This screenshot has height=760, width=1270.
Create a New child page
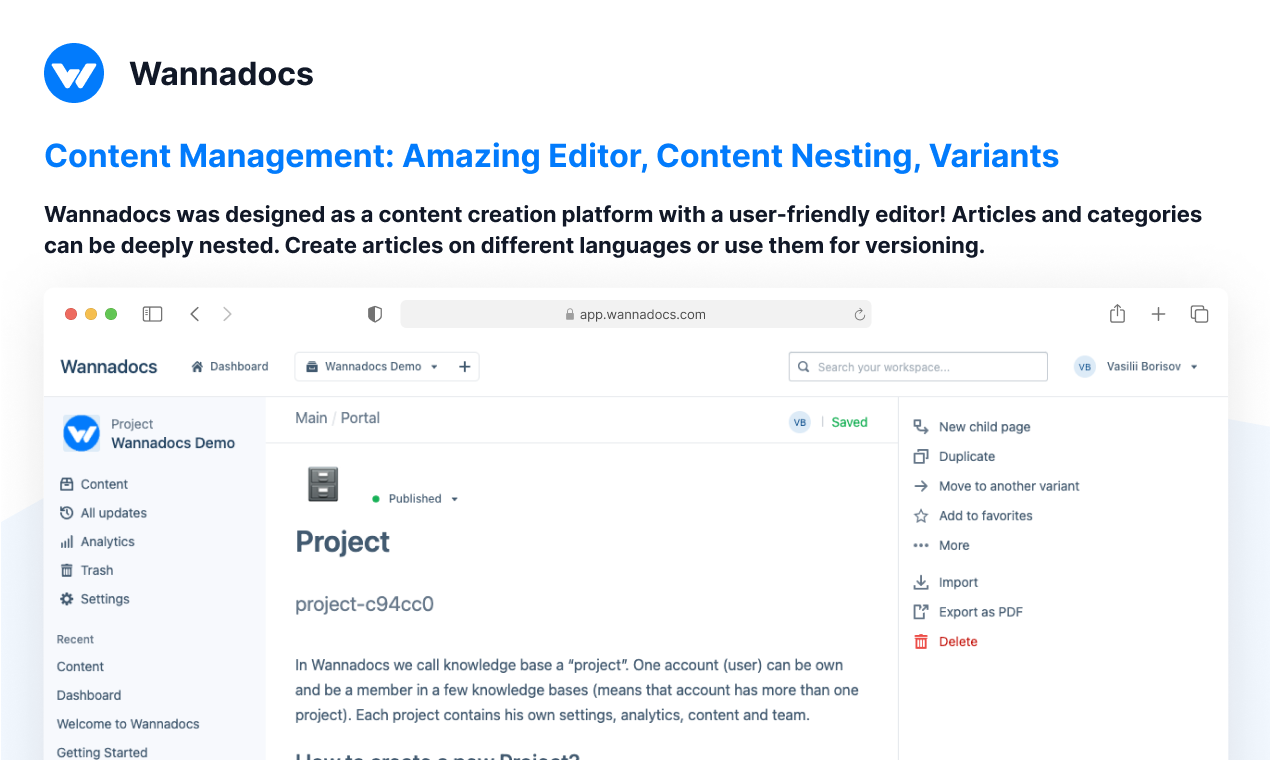(972, 427)
